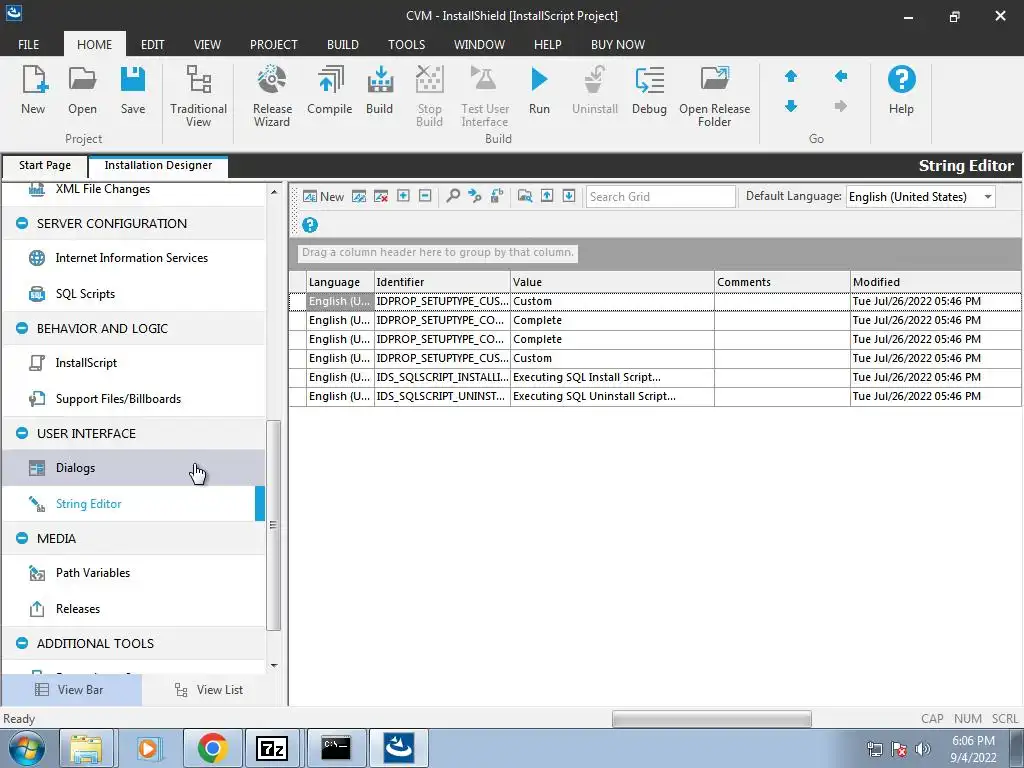Open SQL Scripts view

coord(133,294)
